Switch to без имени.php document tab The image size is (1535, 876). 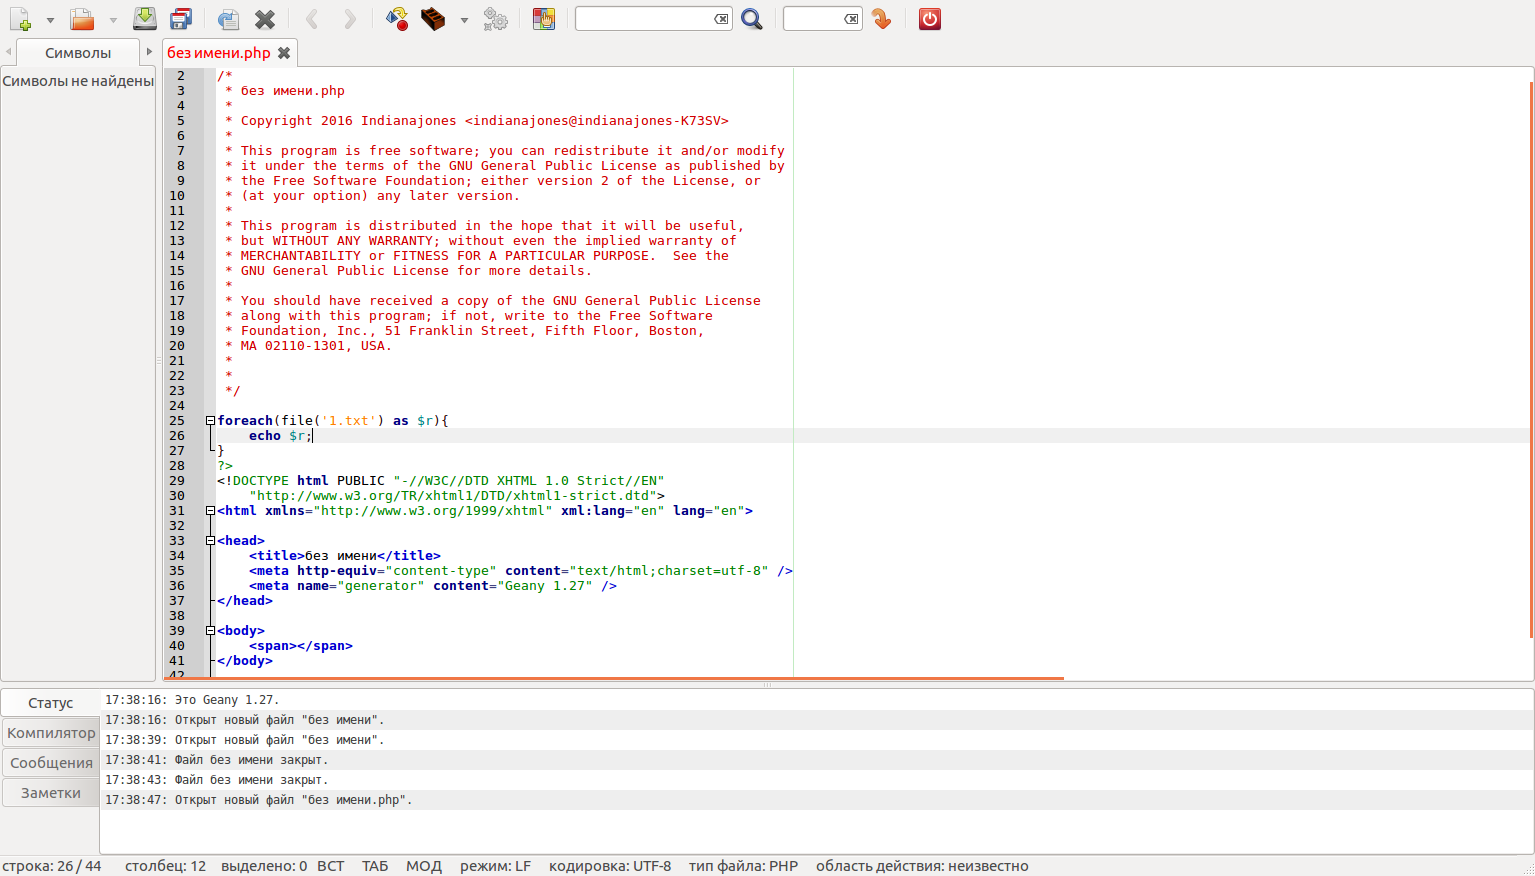219,53
